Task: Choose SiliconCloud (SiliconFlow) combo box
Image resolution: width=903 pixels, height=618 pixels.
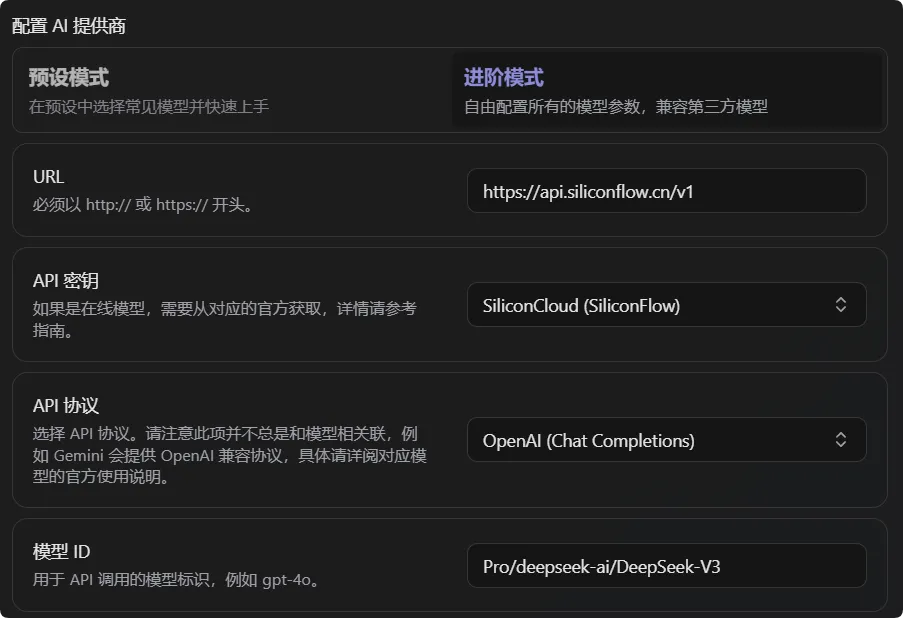Action: tap(666, 305)
